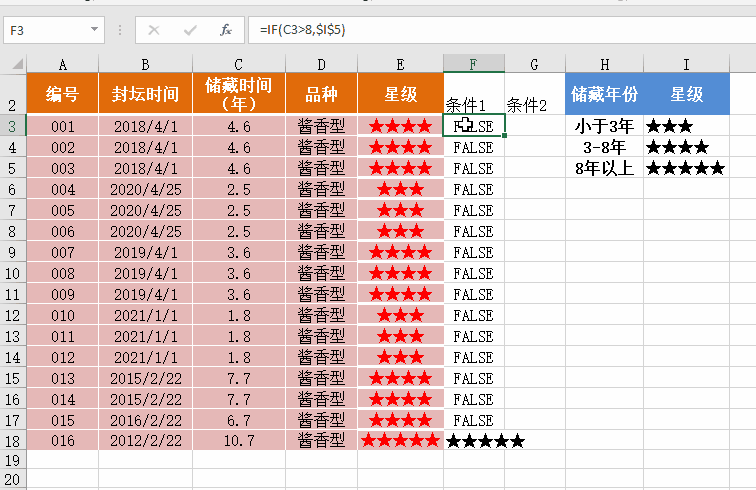Screen dimensions: 756x490
Task: Select the three black stars cell in column I
Action: point(686,126)
